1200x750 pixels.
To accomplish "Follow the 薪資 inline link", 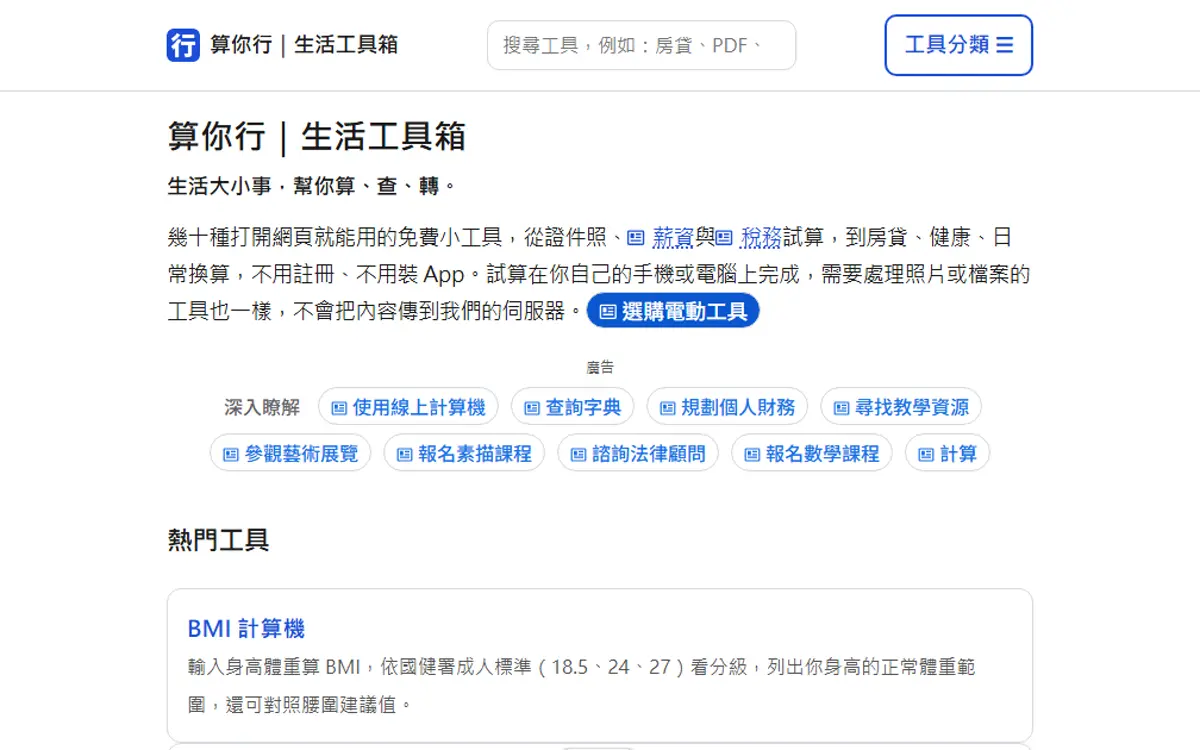I will 662,238.
